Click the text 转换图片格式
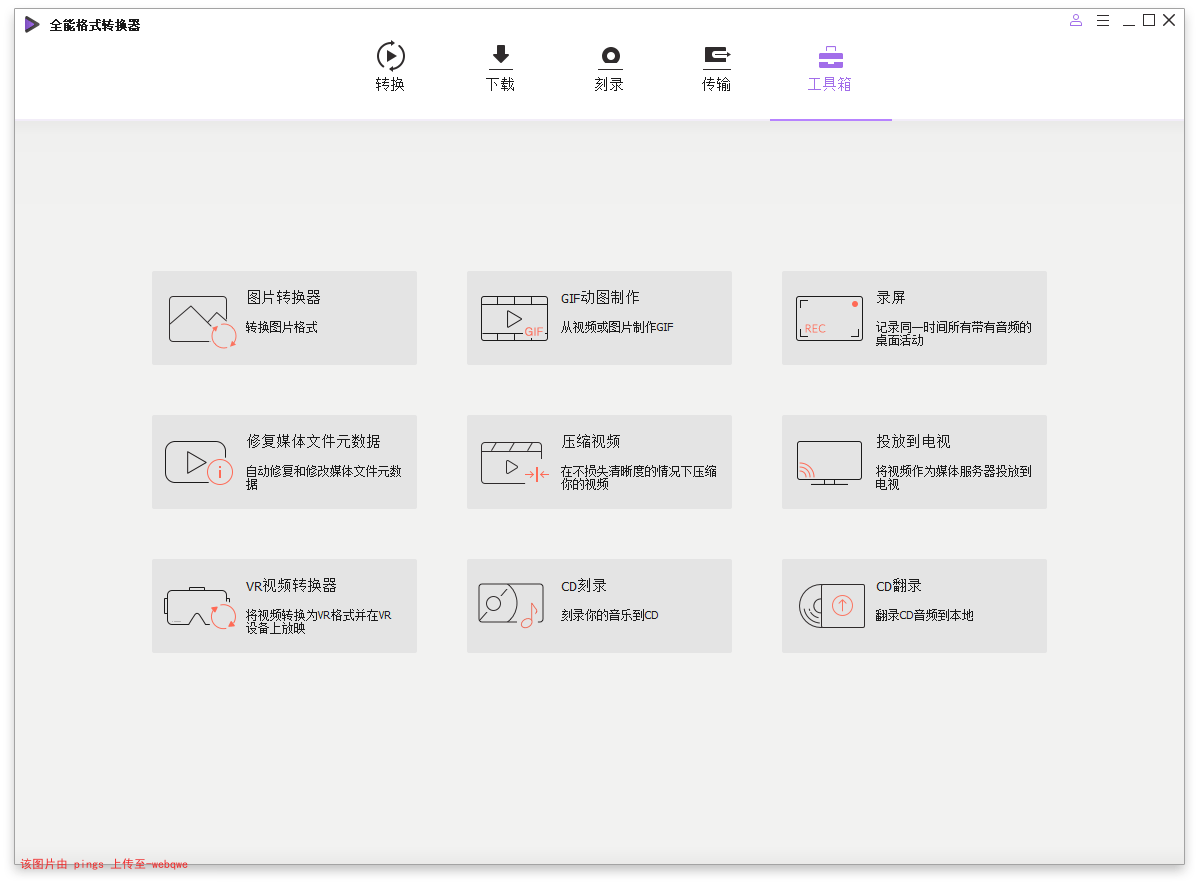 pos(281,327)
